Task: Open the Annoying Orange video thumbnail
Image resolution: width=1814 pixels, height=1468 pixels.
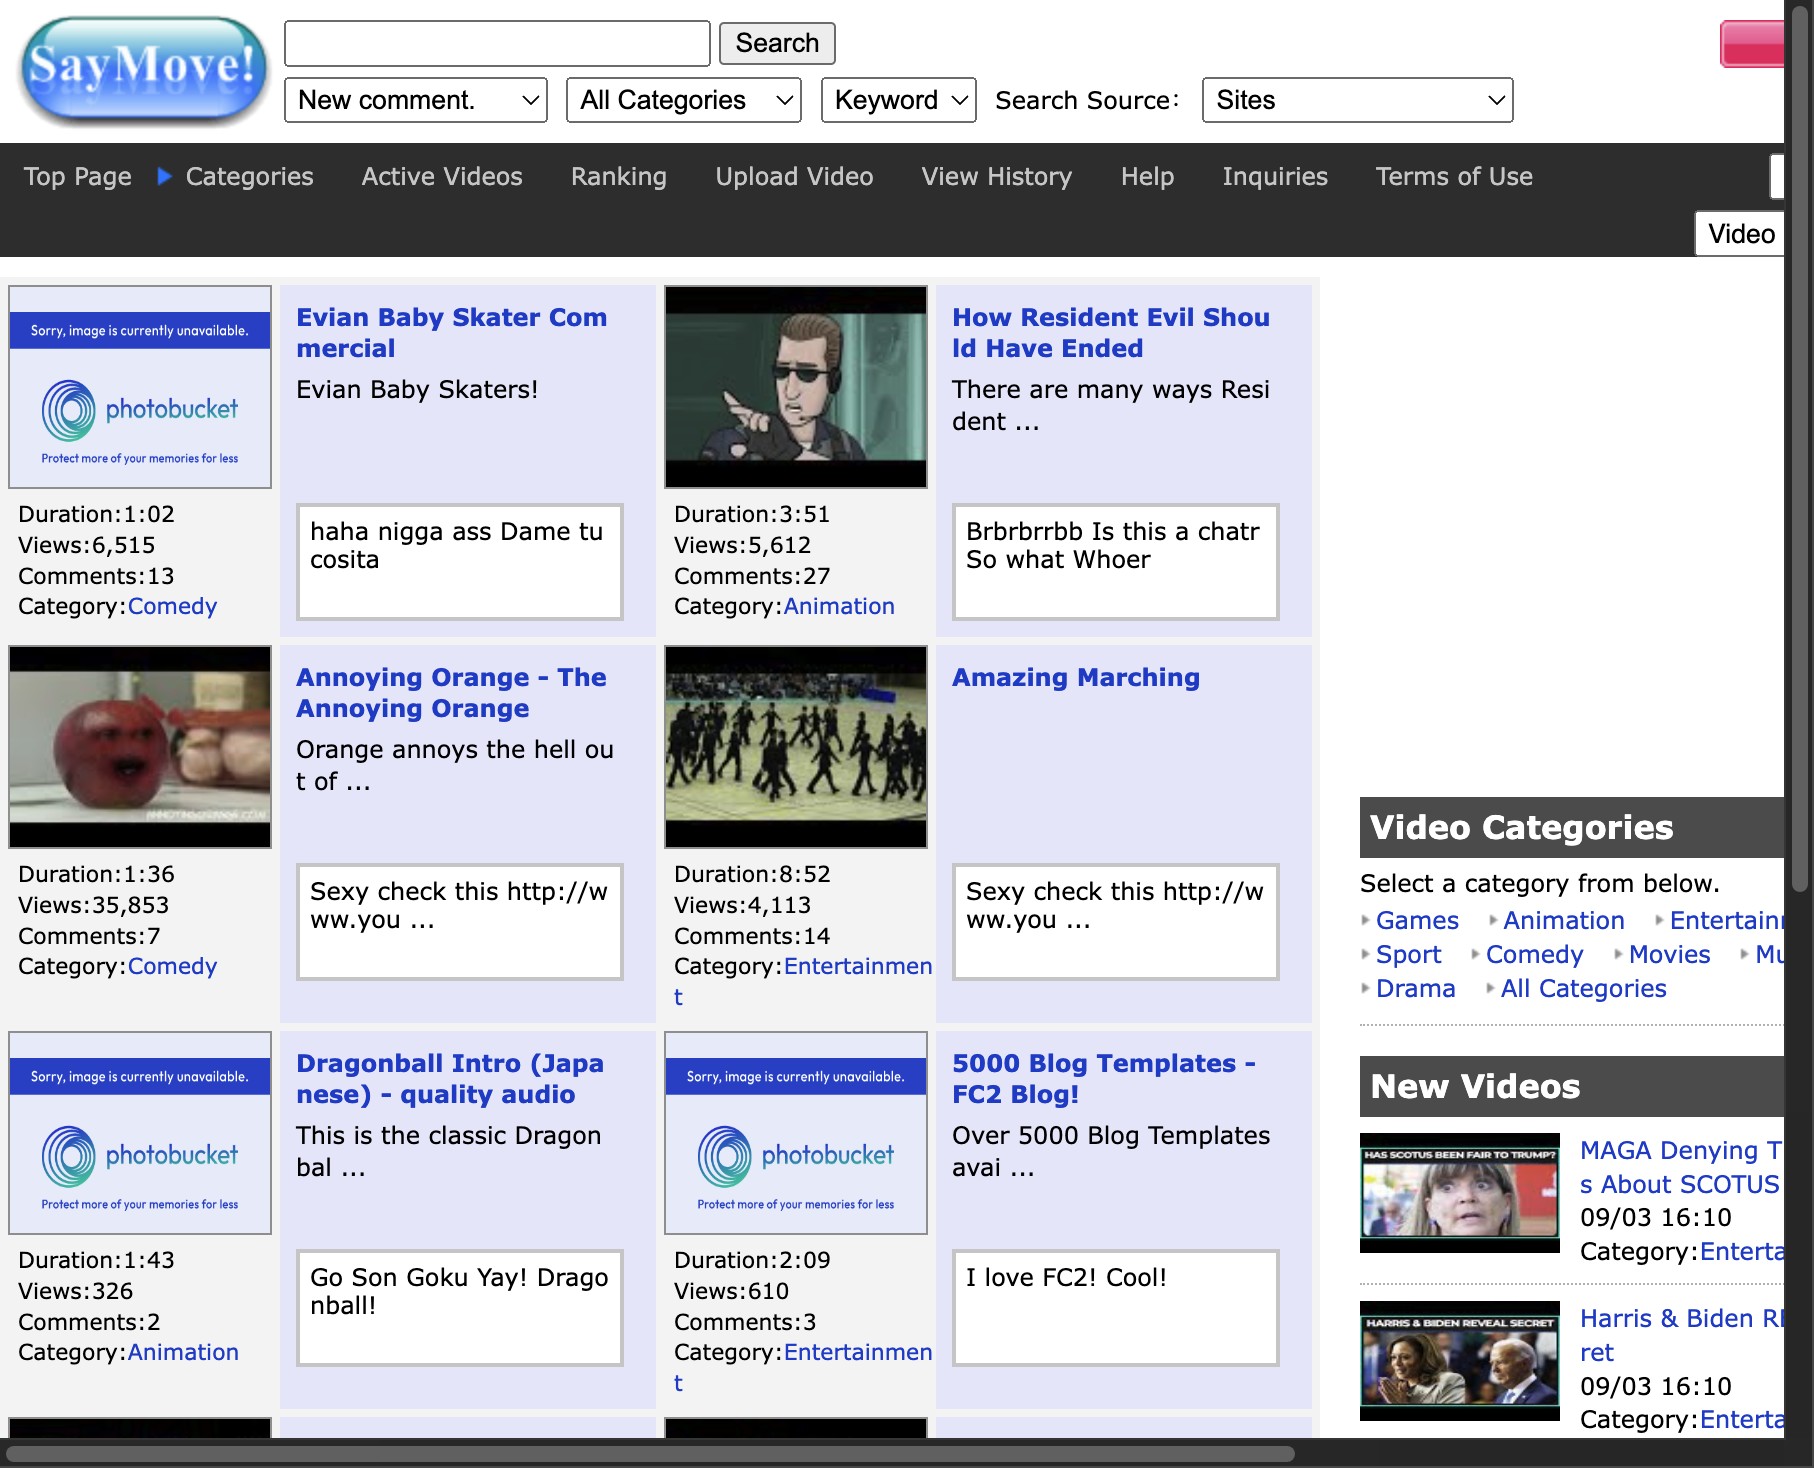Action: pos(140,746)
